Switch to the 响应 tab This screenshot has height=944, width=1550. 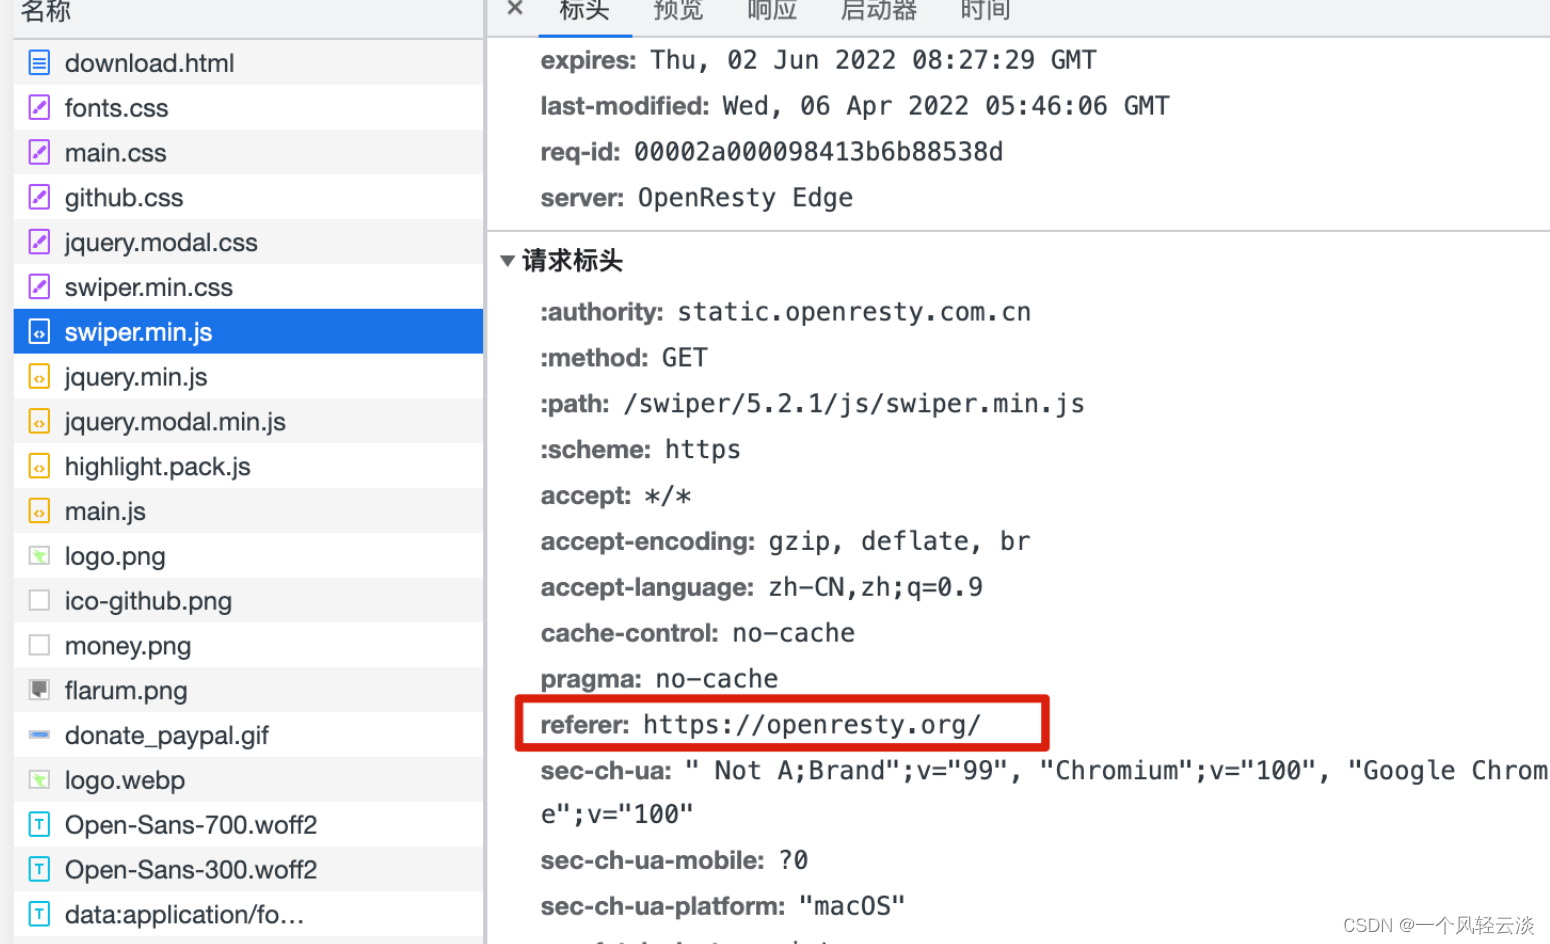coord(771,12)
